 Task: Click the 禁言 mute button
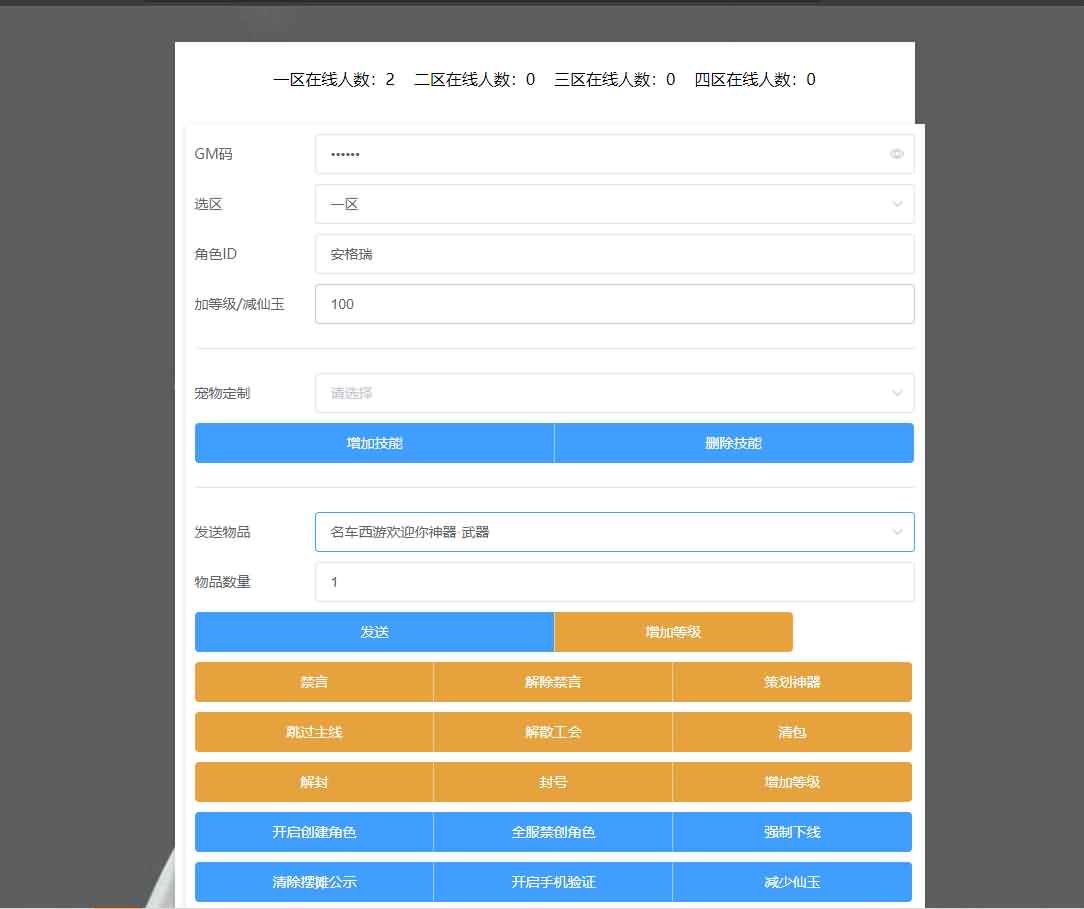314,682
